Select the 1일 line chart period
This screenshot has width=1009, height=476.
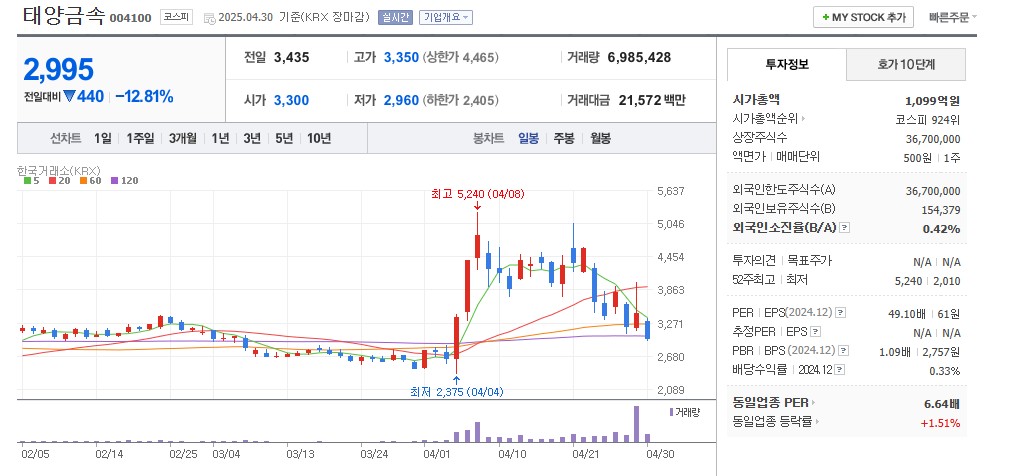102,138
